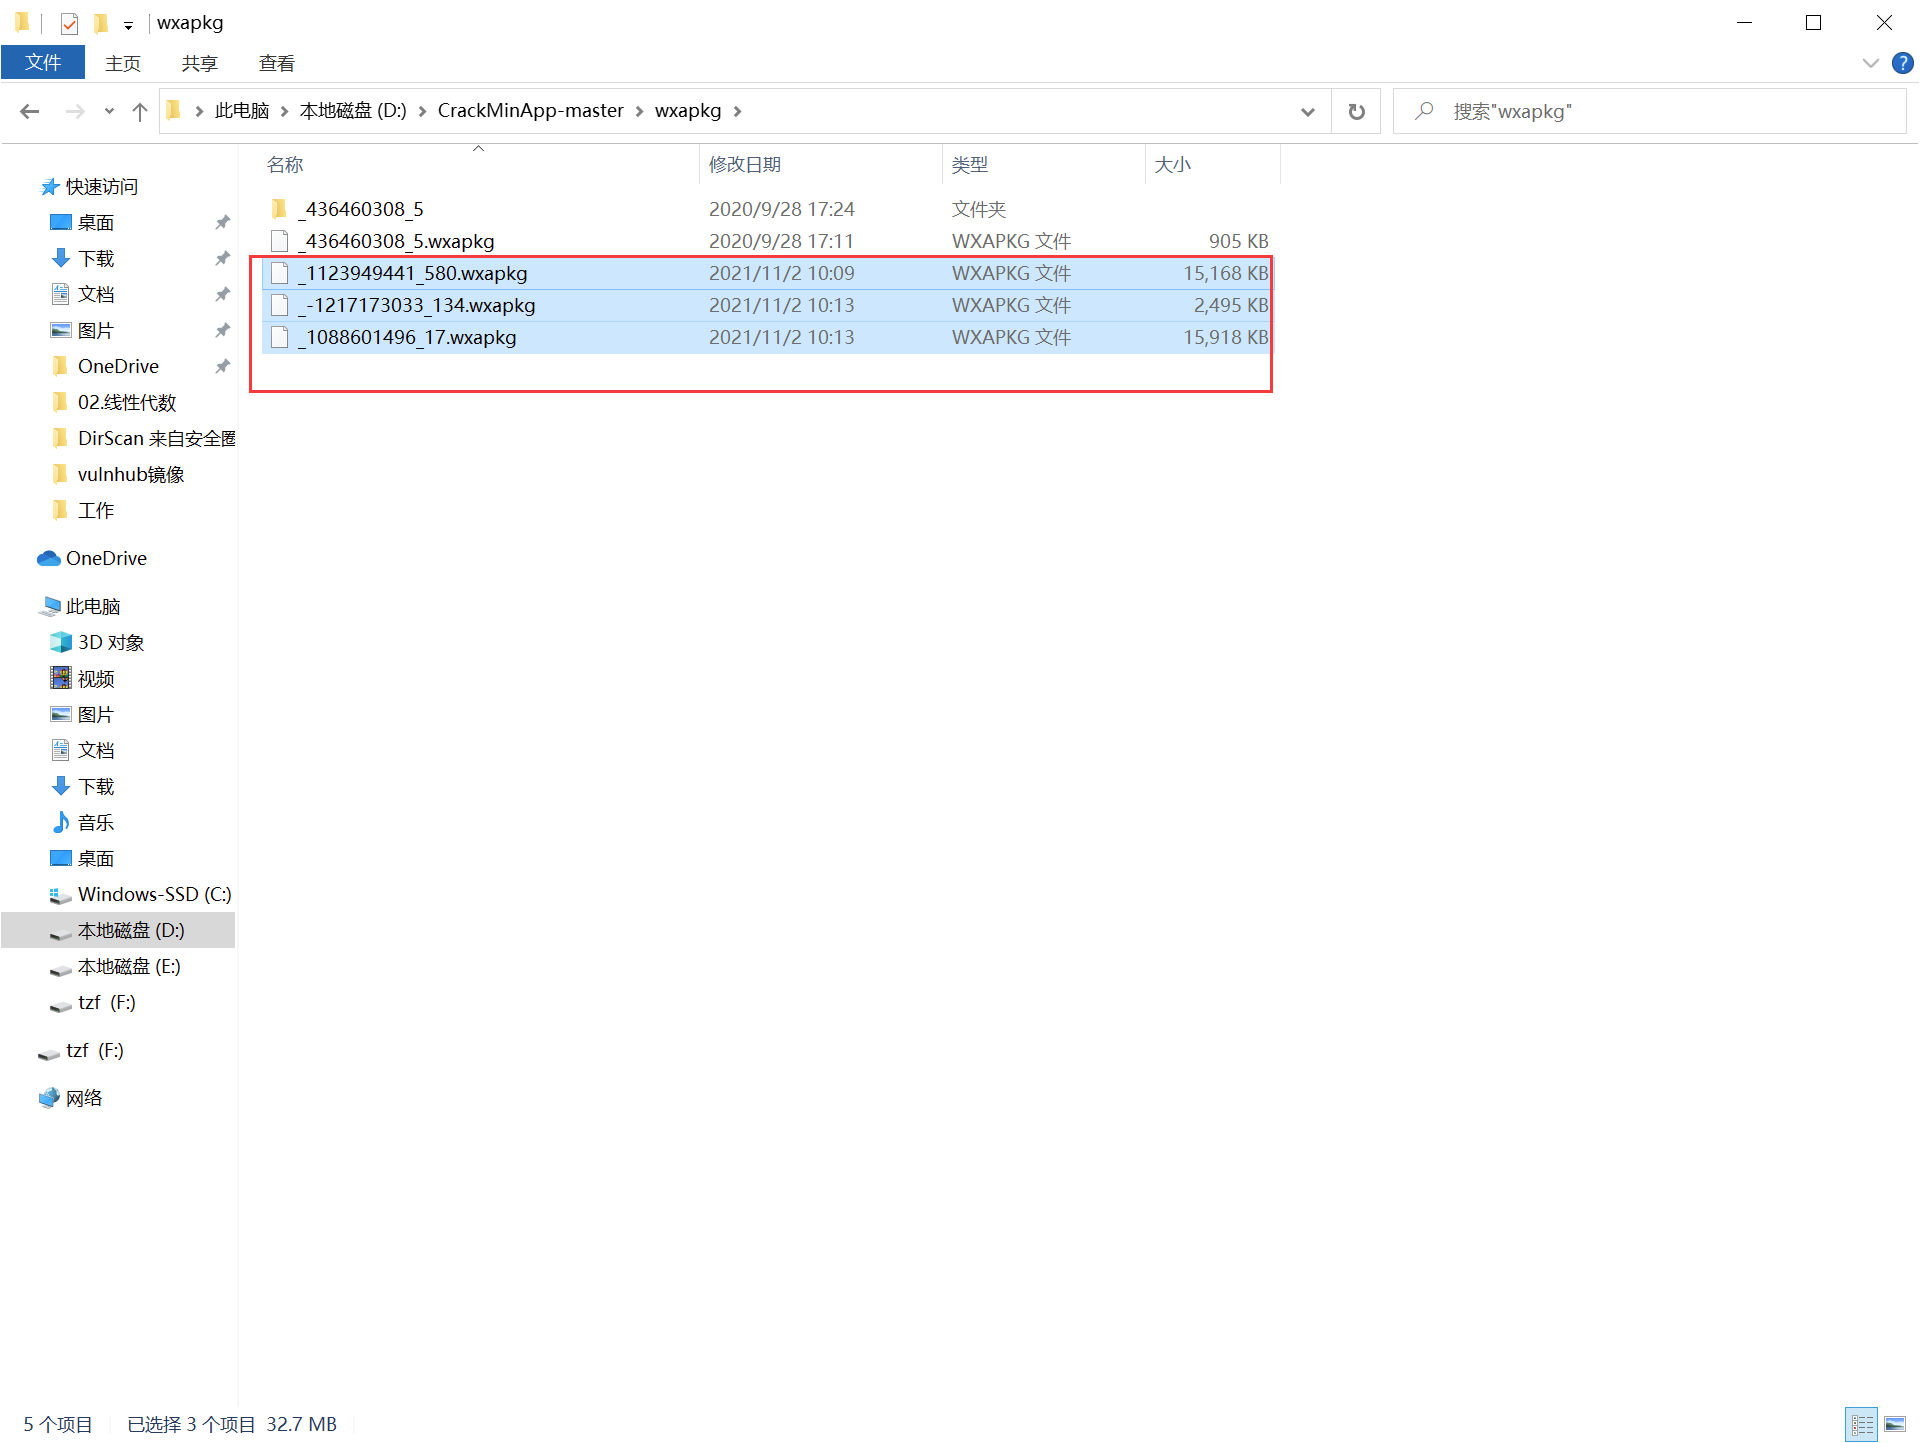Open standalone tzf (F:) removable drive
1920x1443 pixels.
pos(94,1051)
